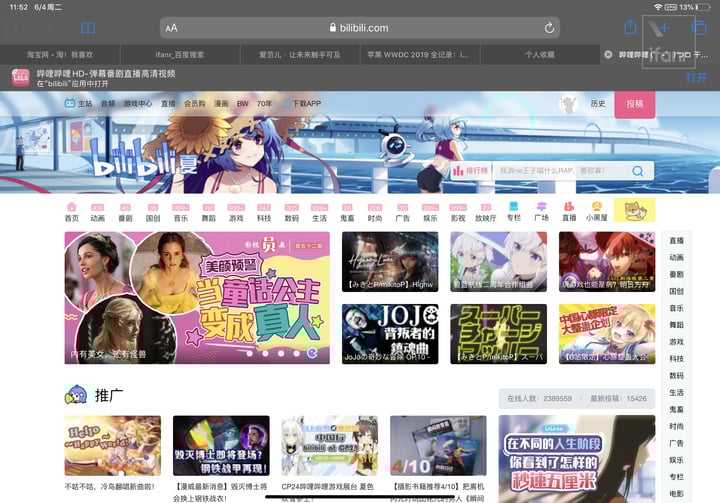The width and height of the screenshot is (720, 503).
Task: Tap the Safari share icon
Action: (630, 27)
